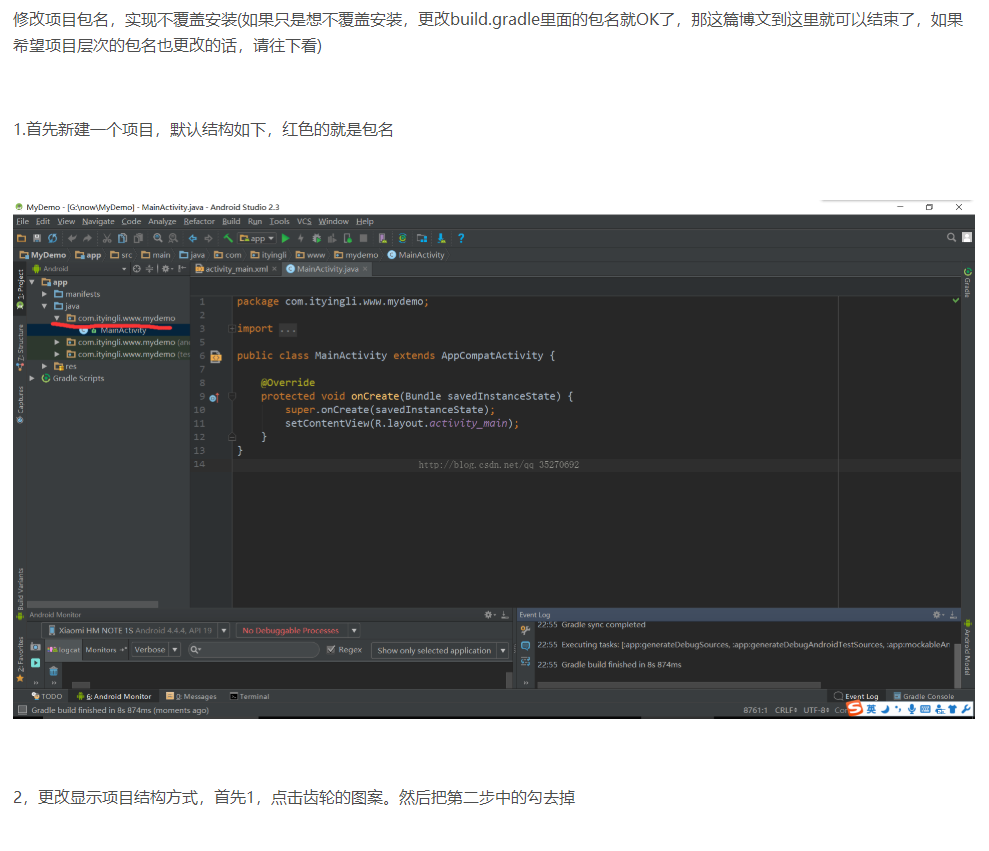This screenshot has height=851, width=989.
Task: Expand the manifests folder node
Action: click(x=45, y=294)
